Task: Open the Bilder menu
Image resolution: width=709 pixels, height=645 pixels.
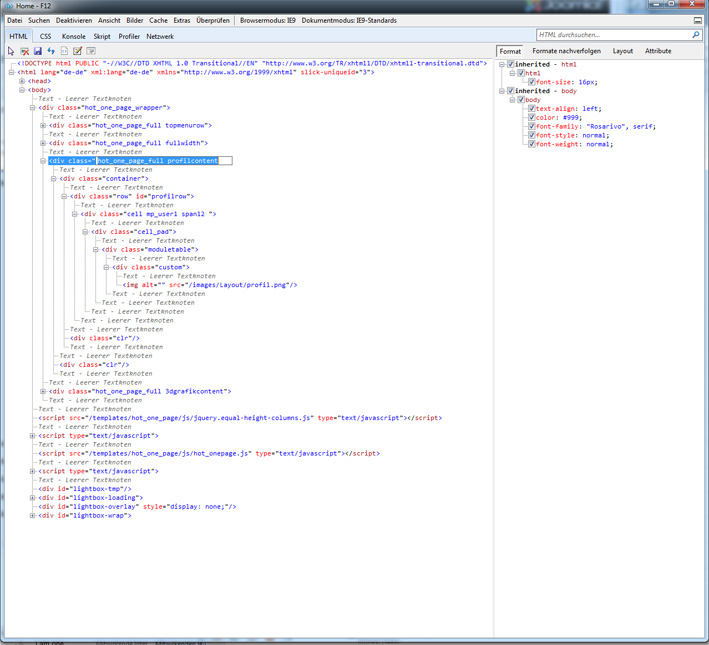Action: (x=135, y=20)
